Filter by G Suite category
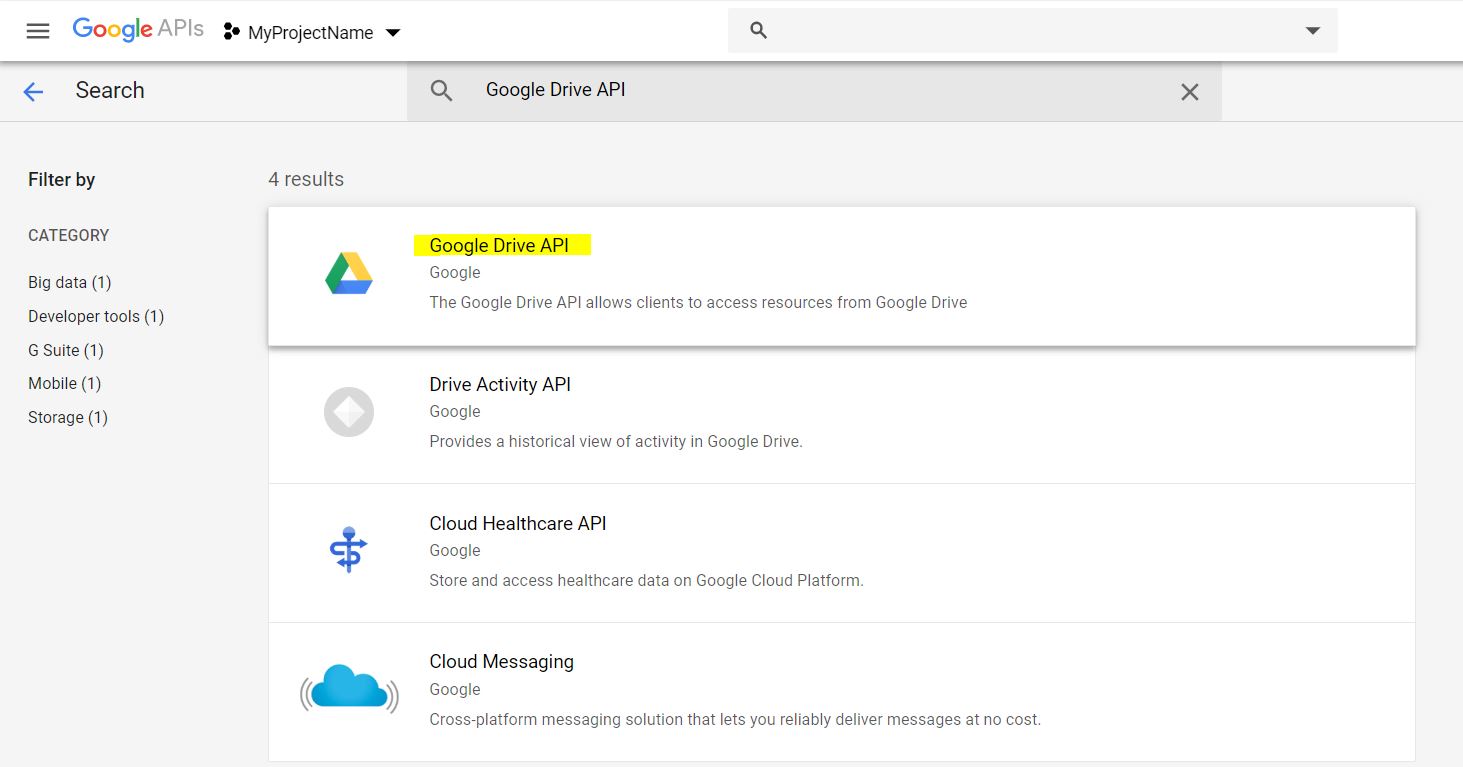 [x=66, y=350]
